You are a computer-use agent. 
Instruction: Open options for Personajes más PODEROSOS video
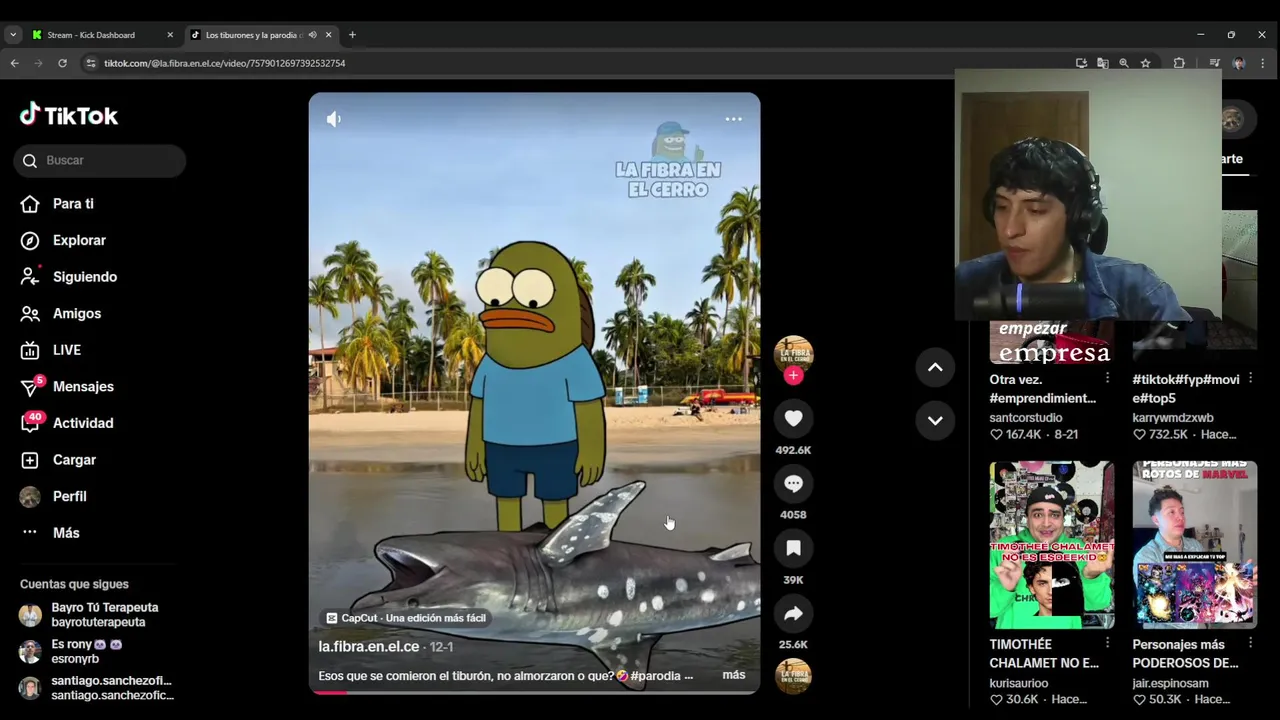click(x=1250, y=643)
